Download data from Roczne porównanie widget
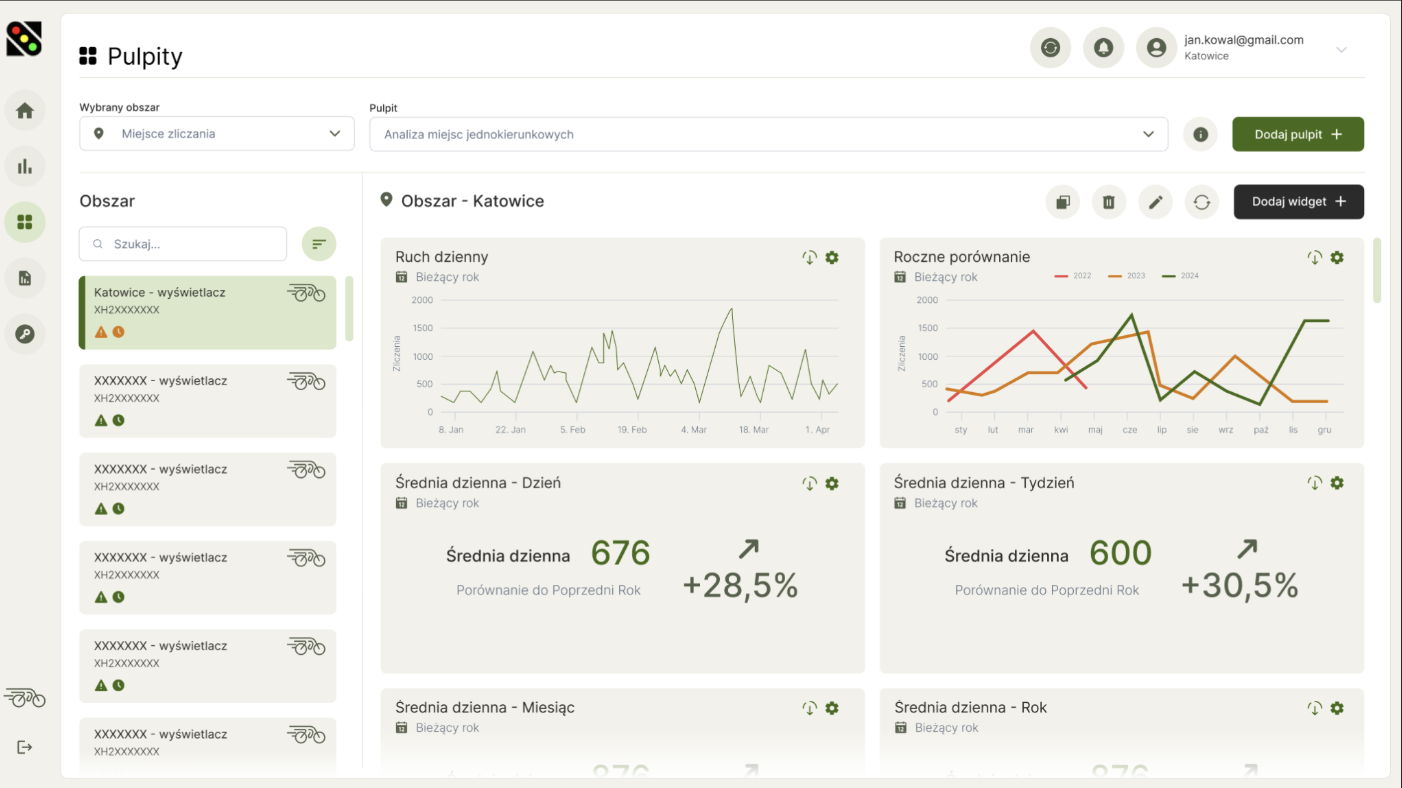 point(1315,257)
